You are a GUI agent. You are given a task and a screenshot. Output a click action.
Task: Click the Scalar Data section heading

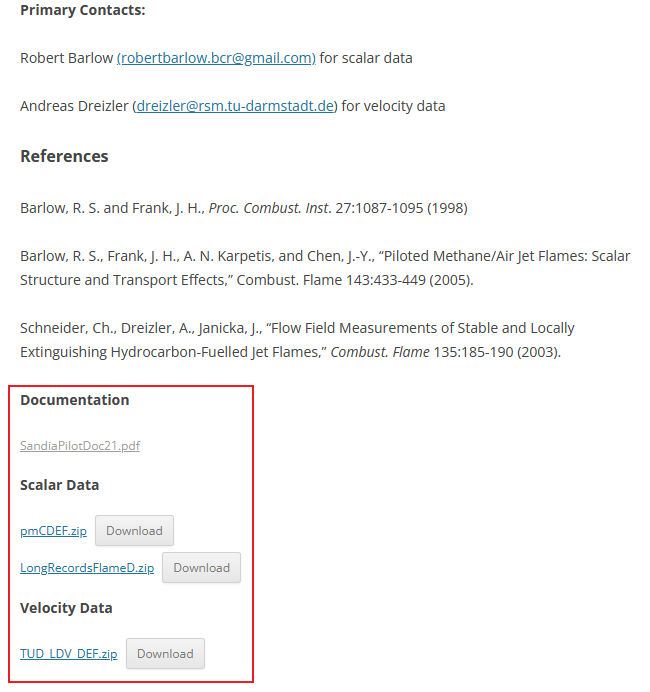click(x=59, y=485)
